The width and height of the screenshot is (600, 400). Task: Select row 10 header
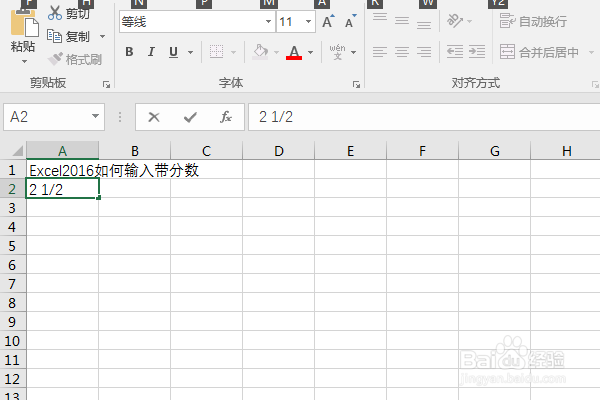(13, 341)
